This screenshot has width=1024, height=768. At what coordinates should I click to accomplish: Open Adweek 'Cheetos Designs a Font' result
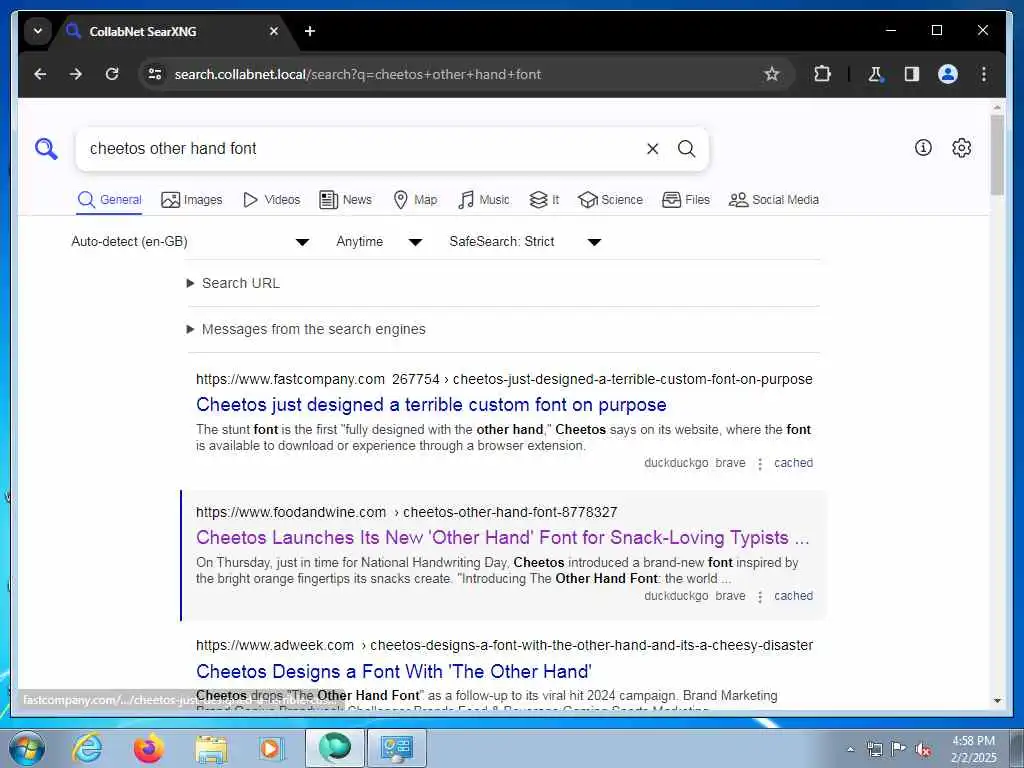pyautogui.click(x=394, y=671)
